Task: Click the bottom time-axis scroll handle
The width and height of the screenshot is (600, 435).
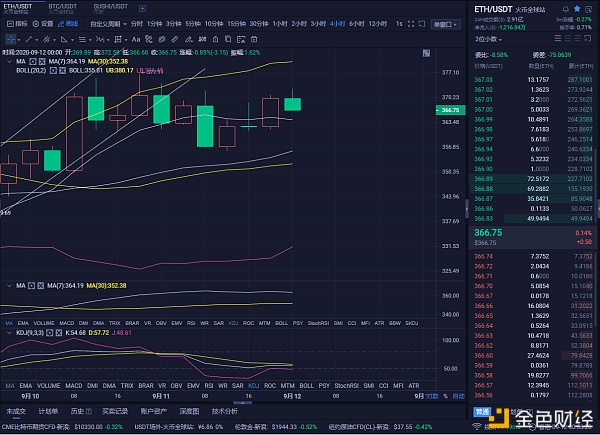Action: click(242, 402)
